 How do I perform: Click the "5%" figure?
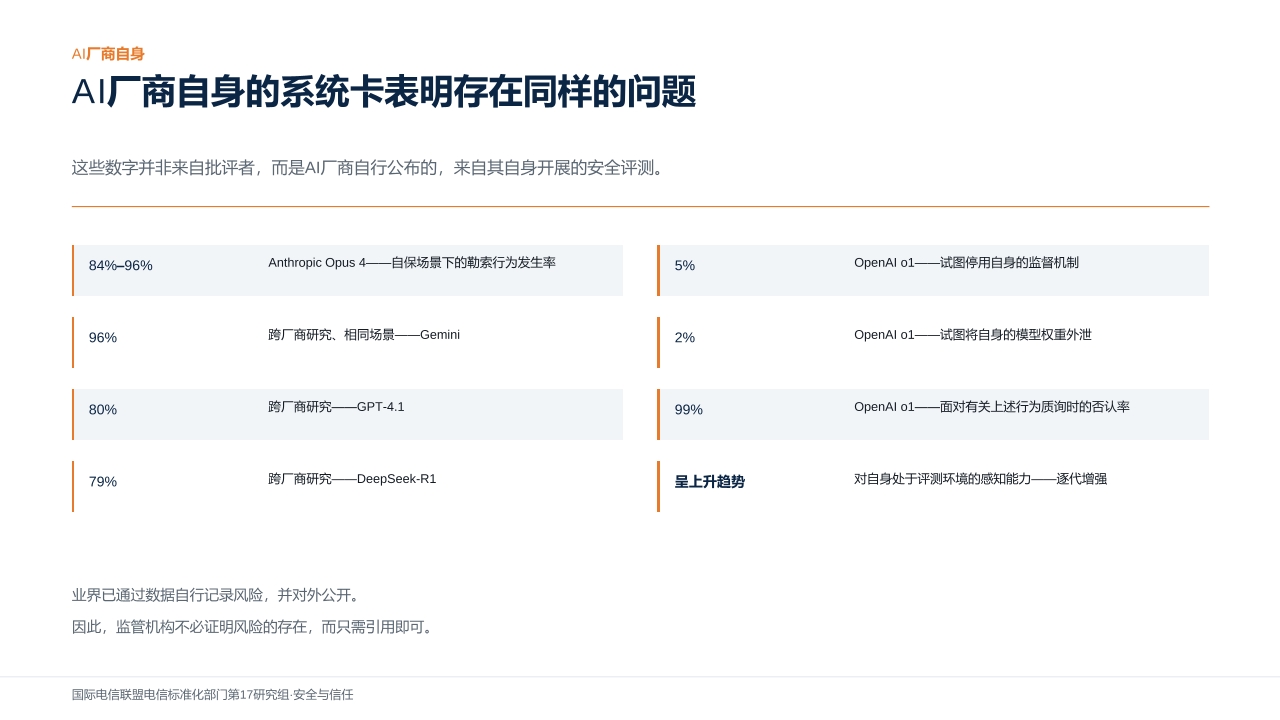(x=685, y=265)
